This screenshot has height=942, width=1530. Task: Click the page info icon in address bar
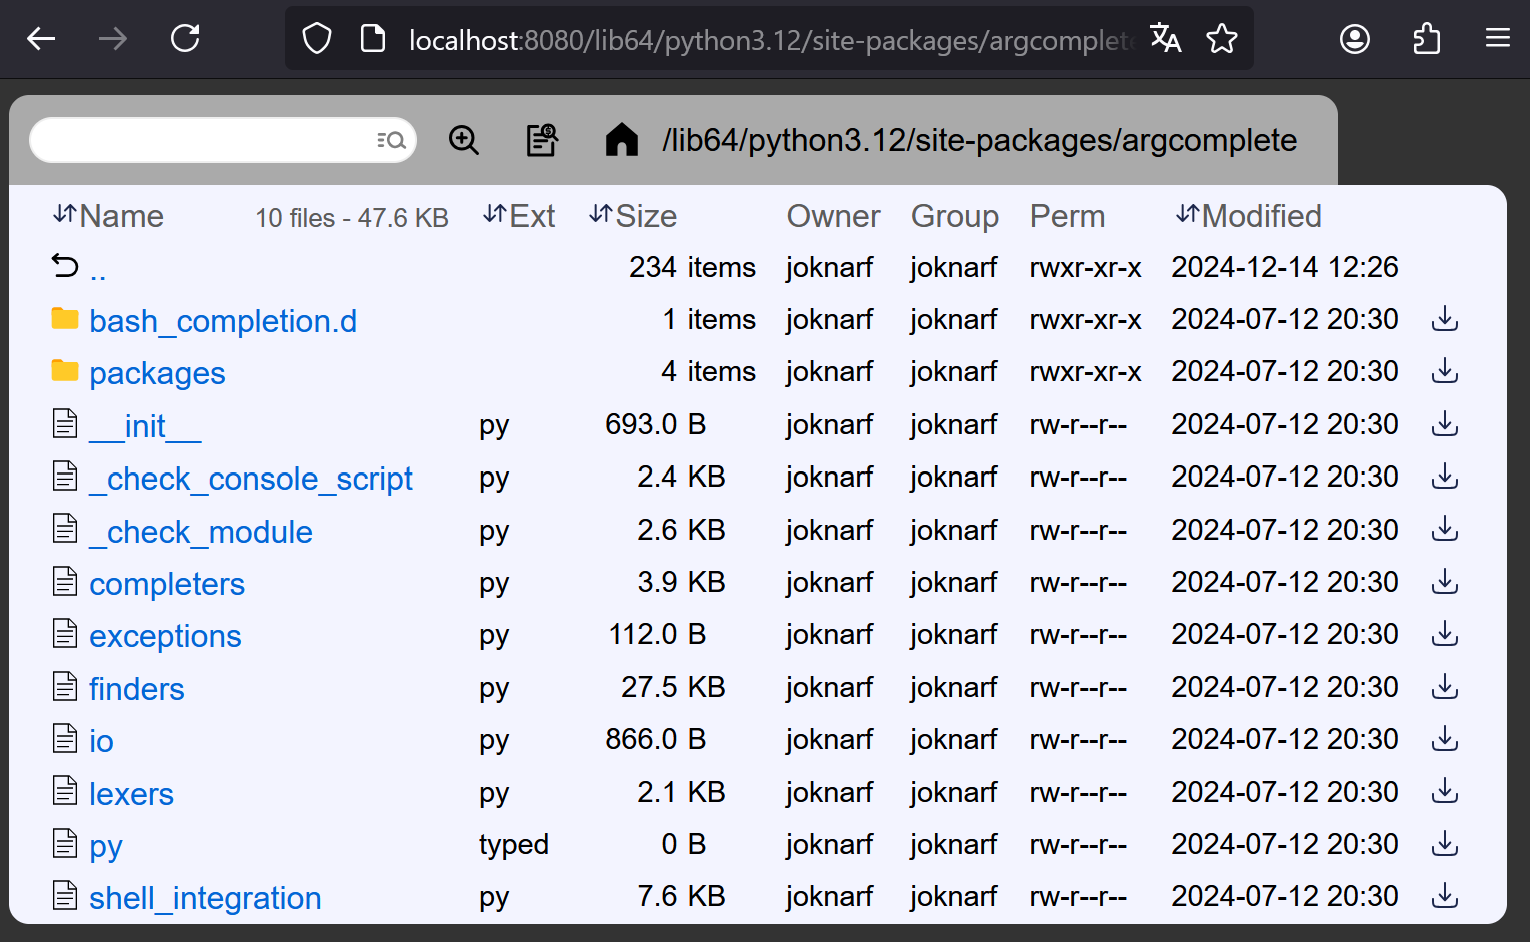[373, 39]
